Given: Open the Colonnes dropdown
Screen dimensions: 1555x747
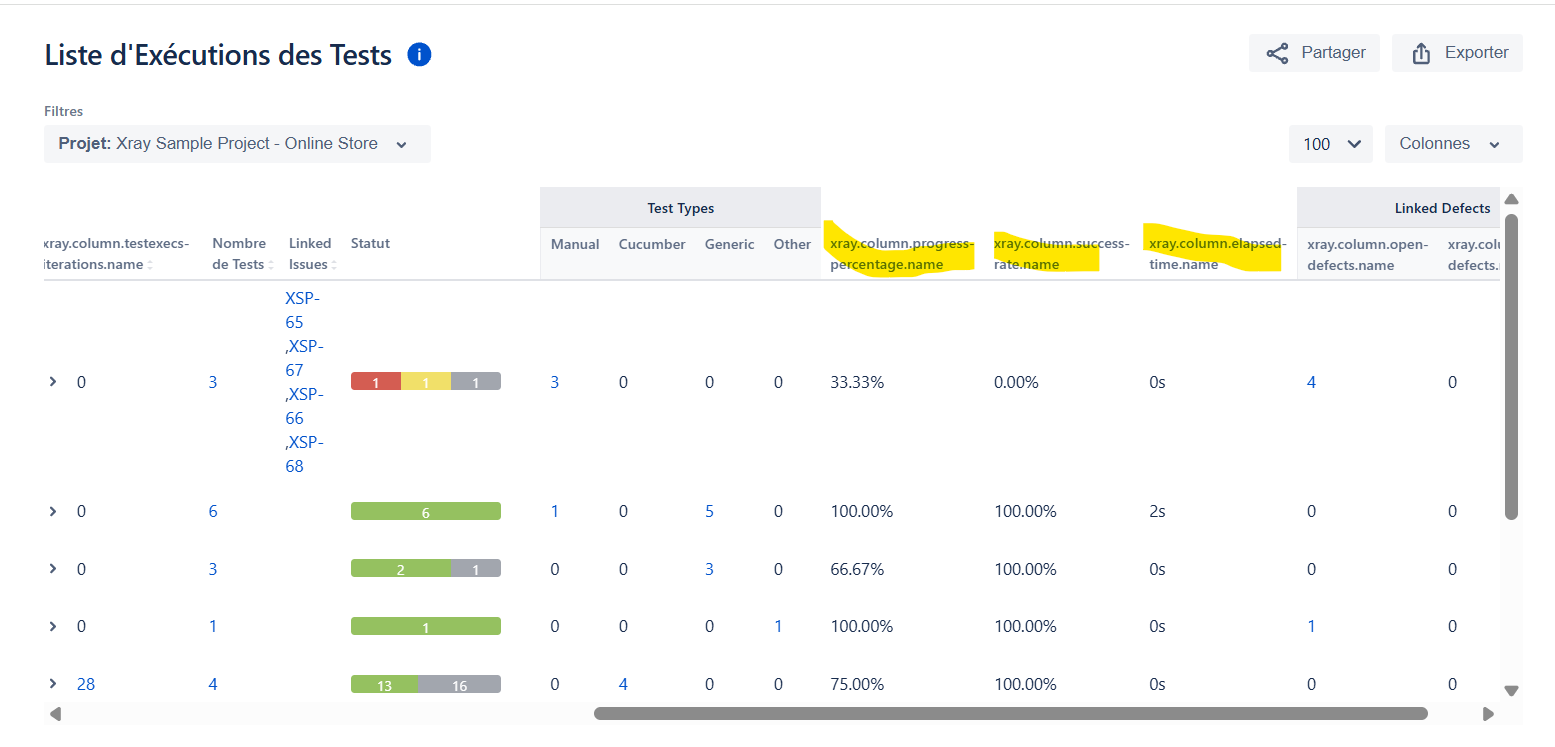Looking at the screenshot, I should [1453, 144].
